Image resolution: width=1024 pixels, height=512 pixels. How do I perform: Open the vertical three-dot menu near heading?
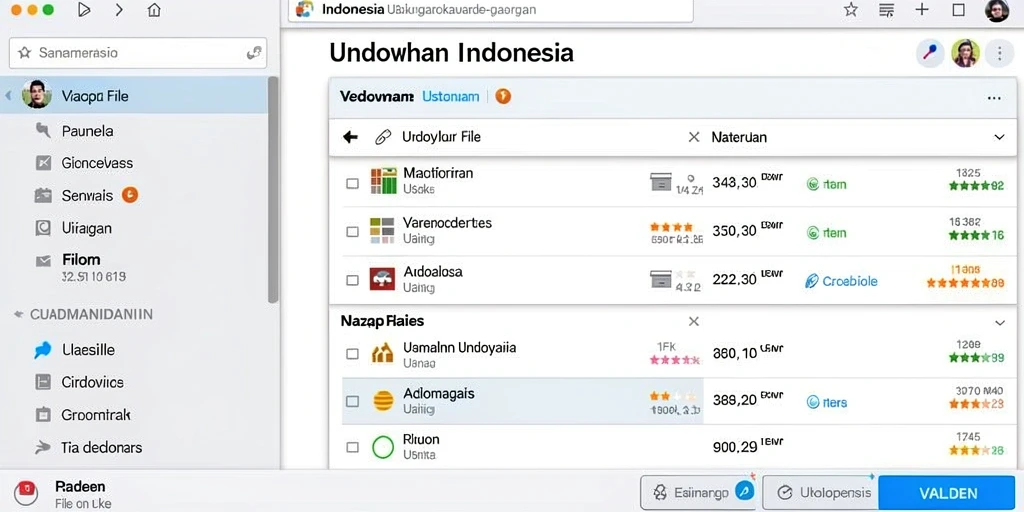(x=999, y=53)
